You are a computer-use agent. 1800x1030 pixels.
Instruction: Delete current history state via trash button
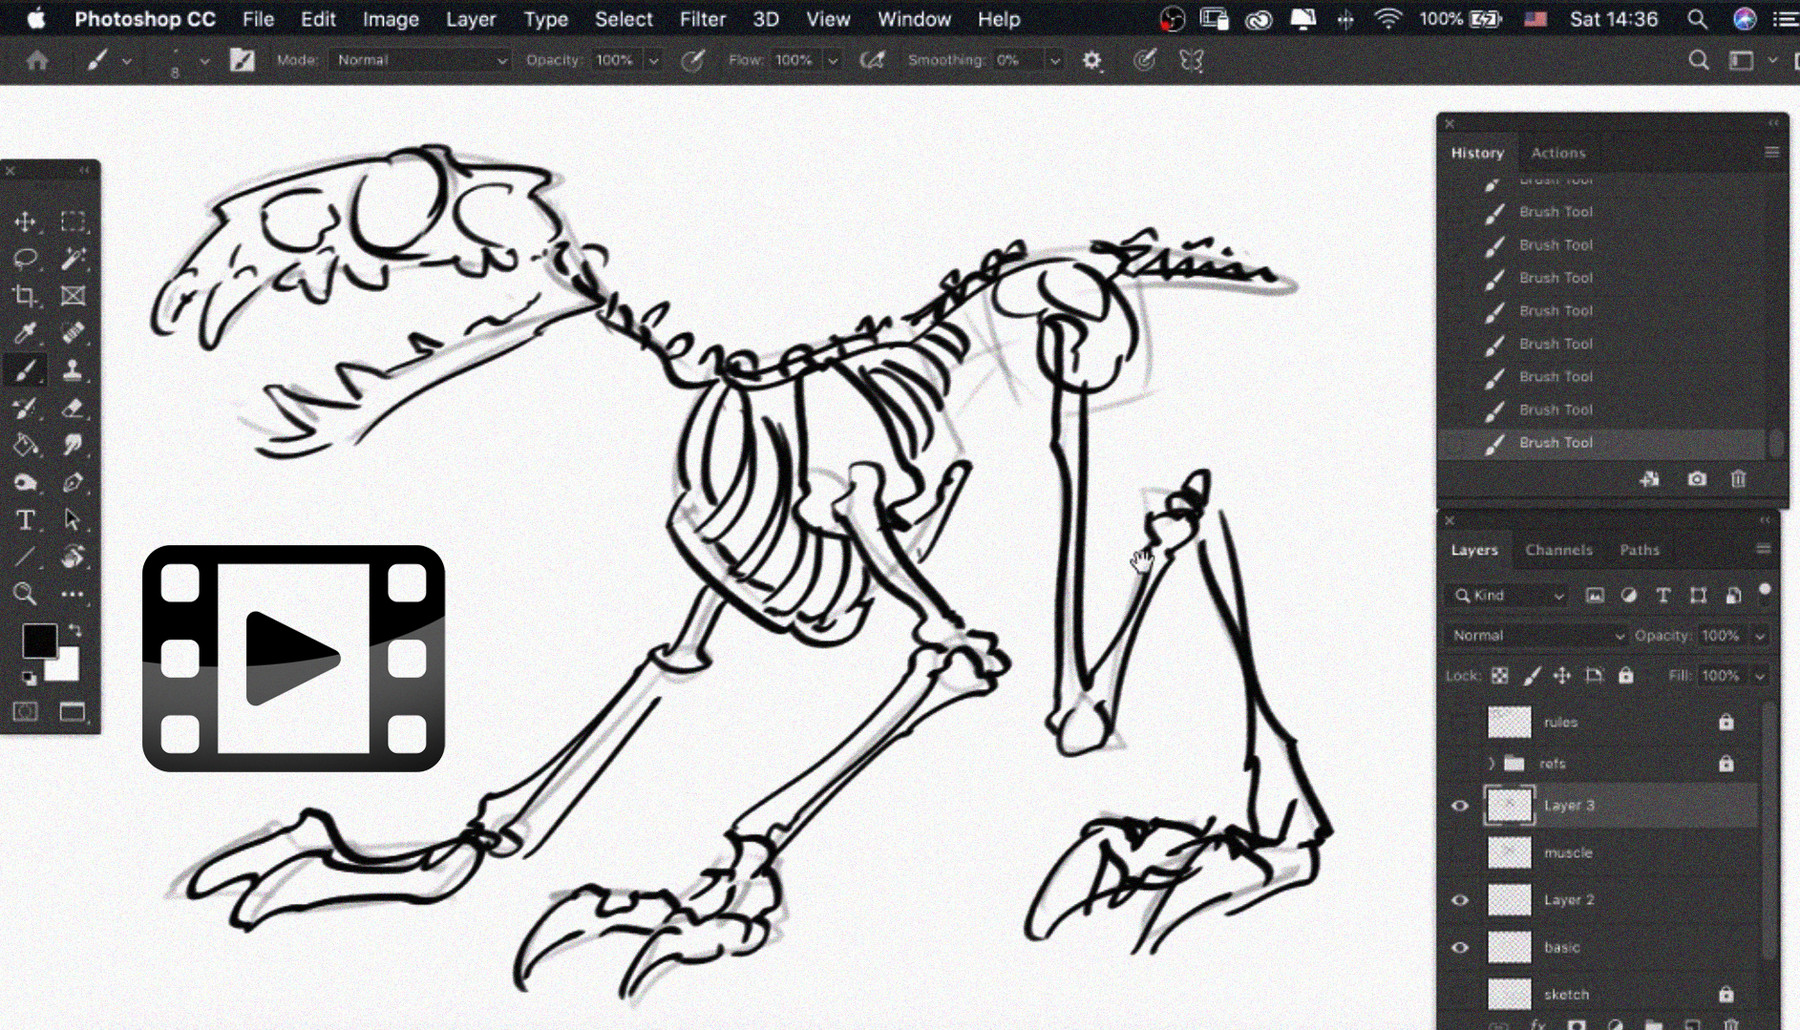coord(1738,479)
